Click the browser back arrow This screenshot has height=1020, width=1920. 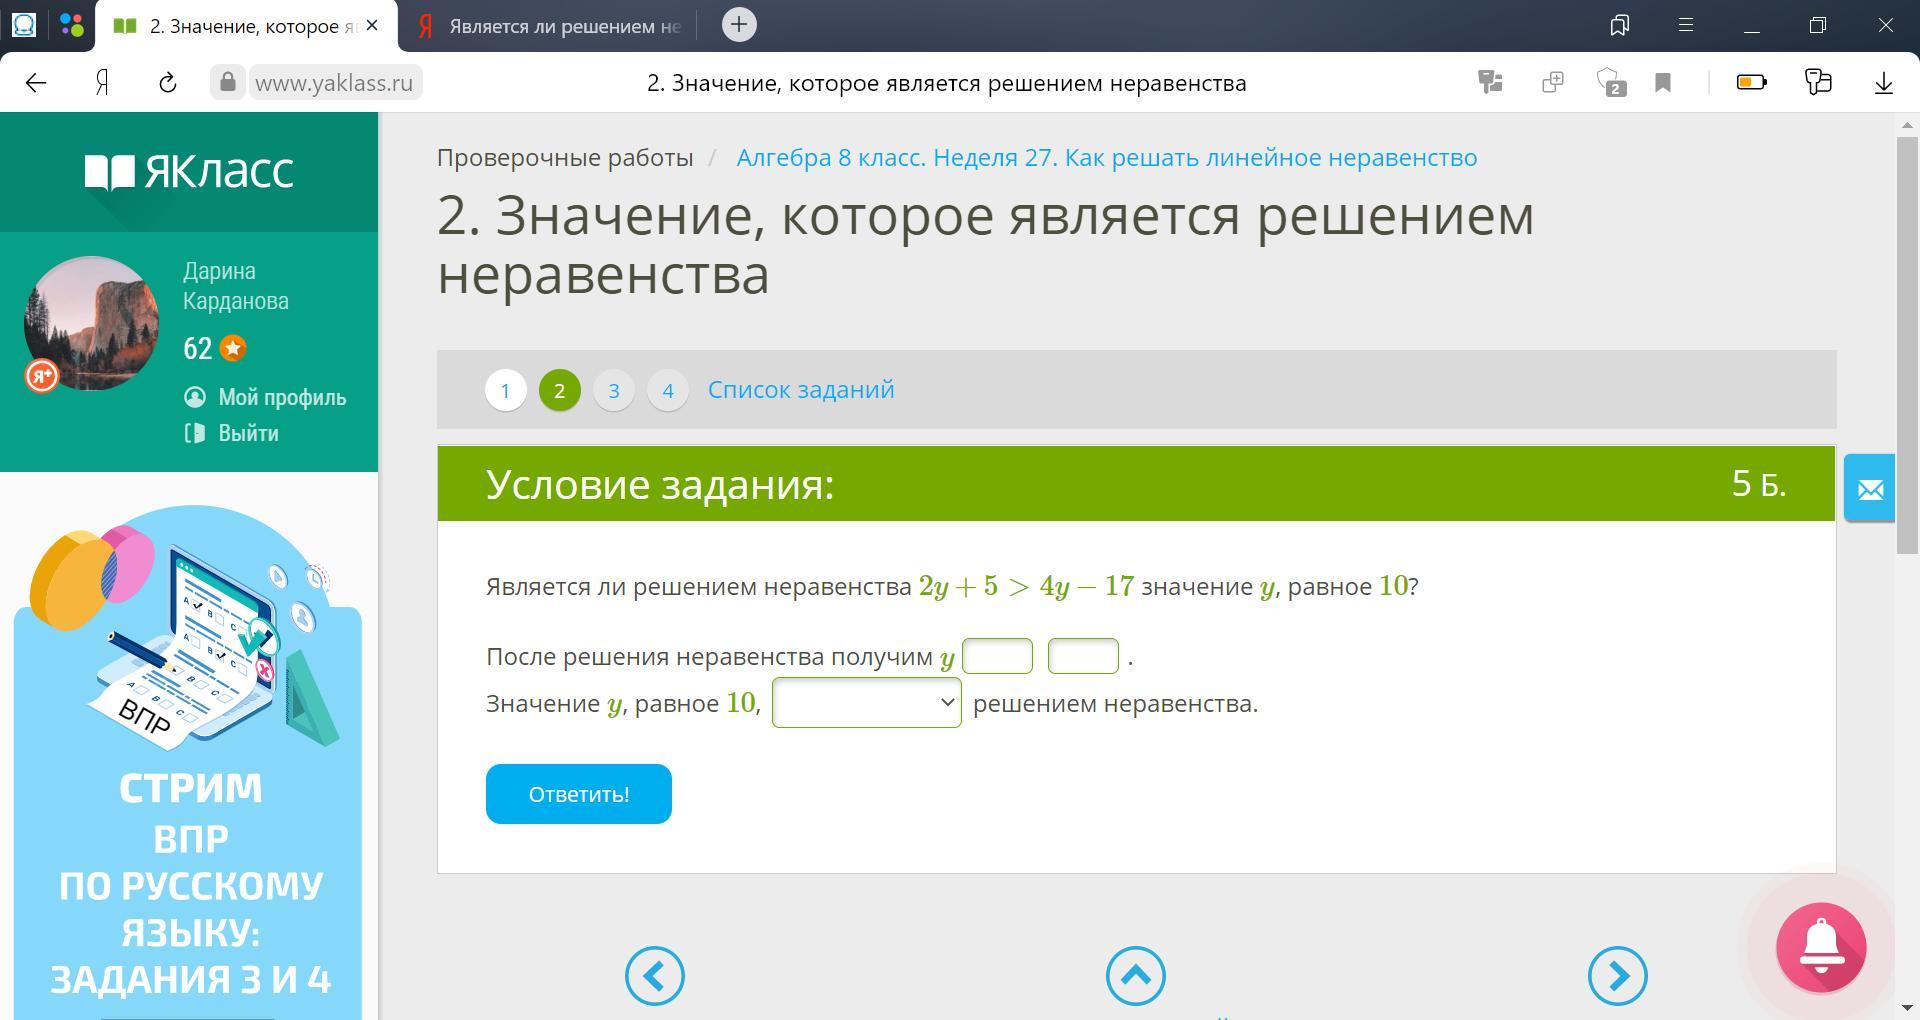coord(36,83)
